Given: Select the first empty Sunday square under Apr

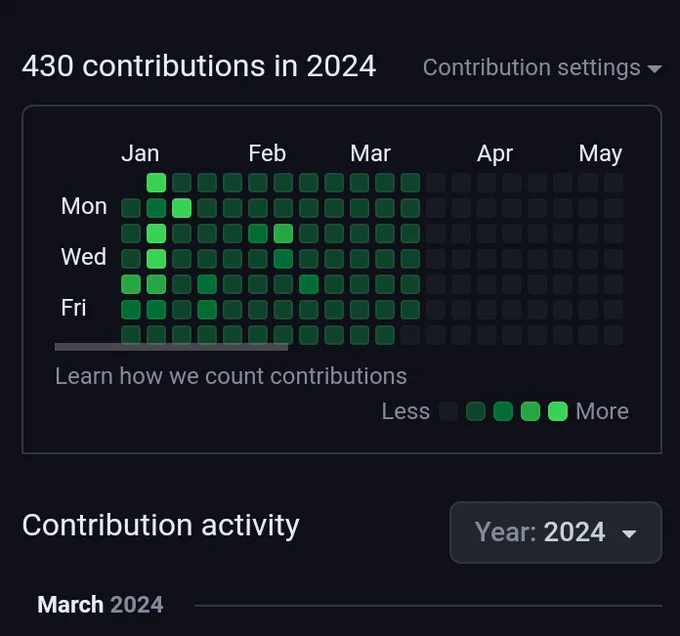Looking at the screenshot, I should coord(487,183).
